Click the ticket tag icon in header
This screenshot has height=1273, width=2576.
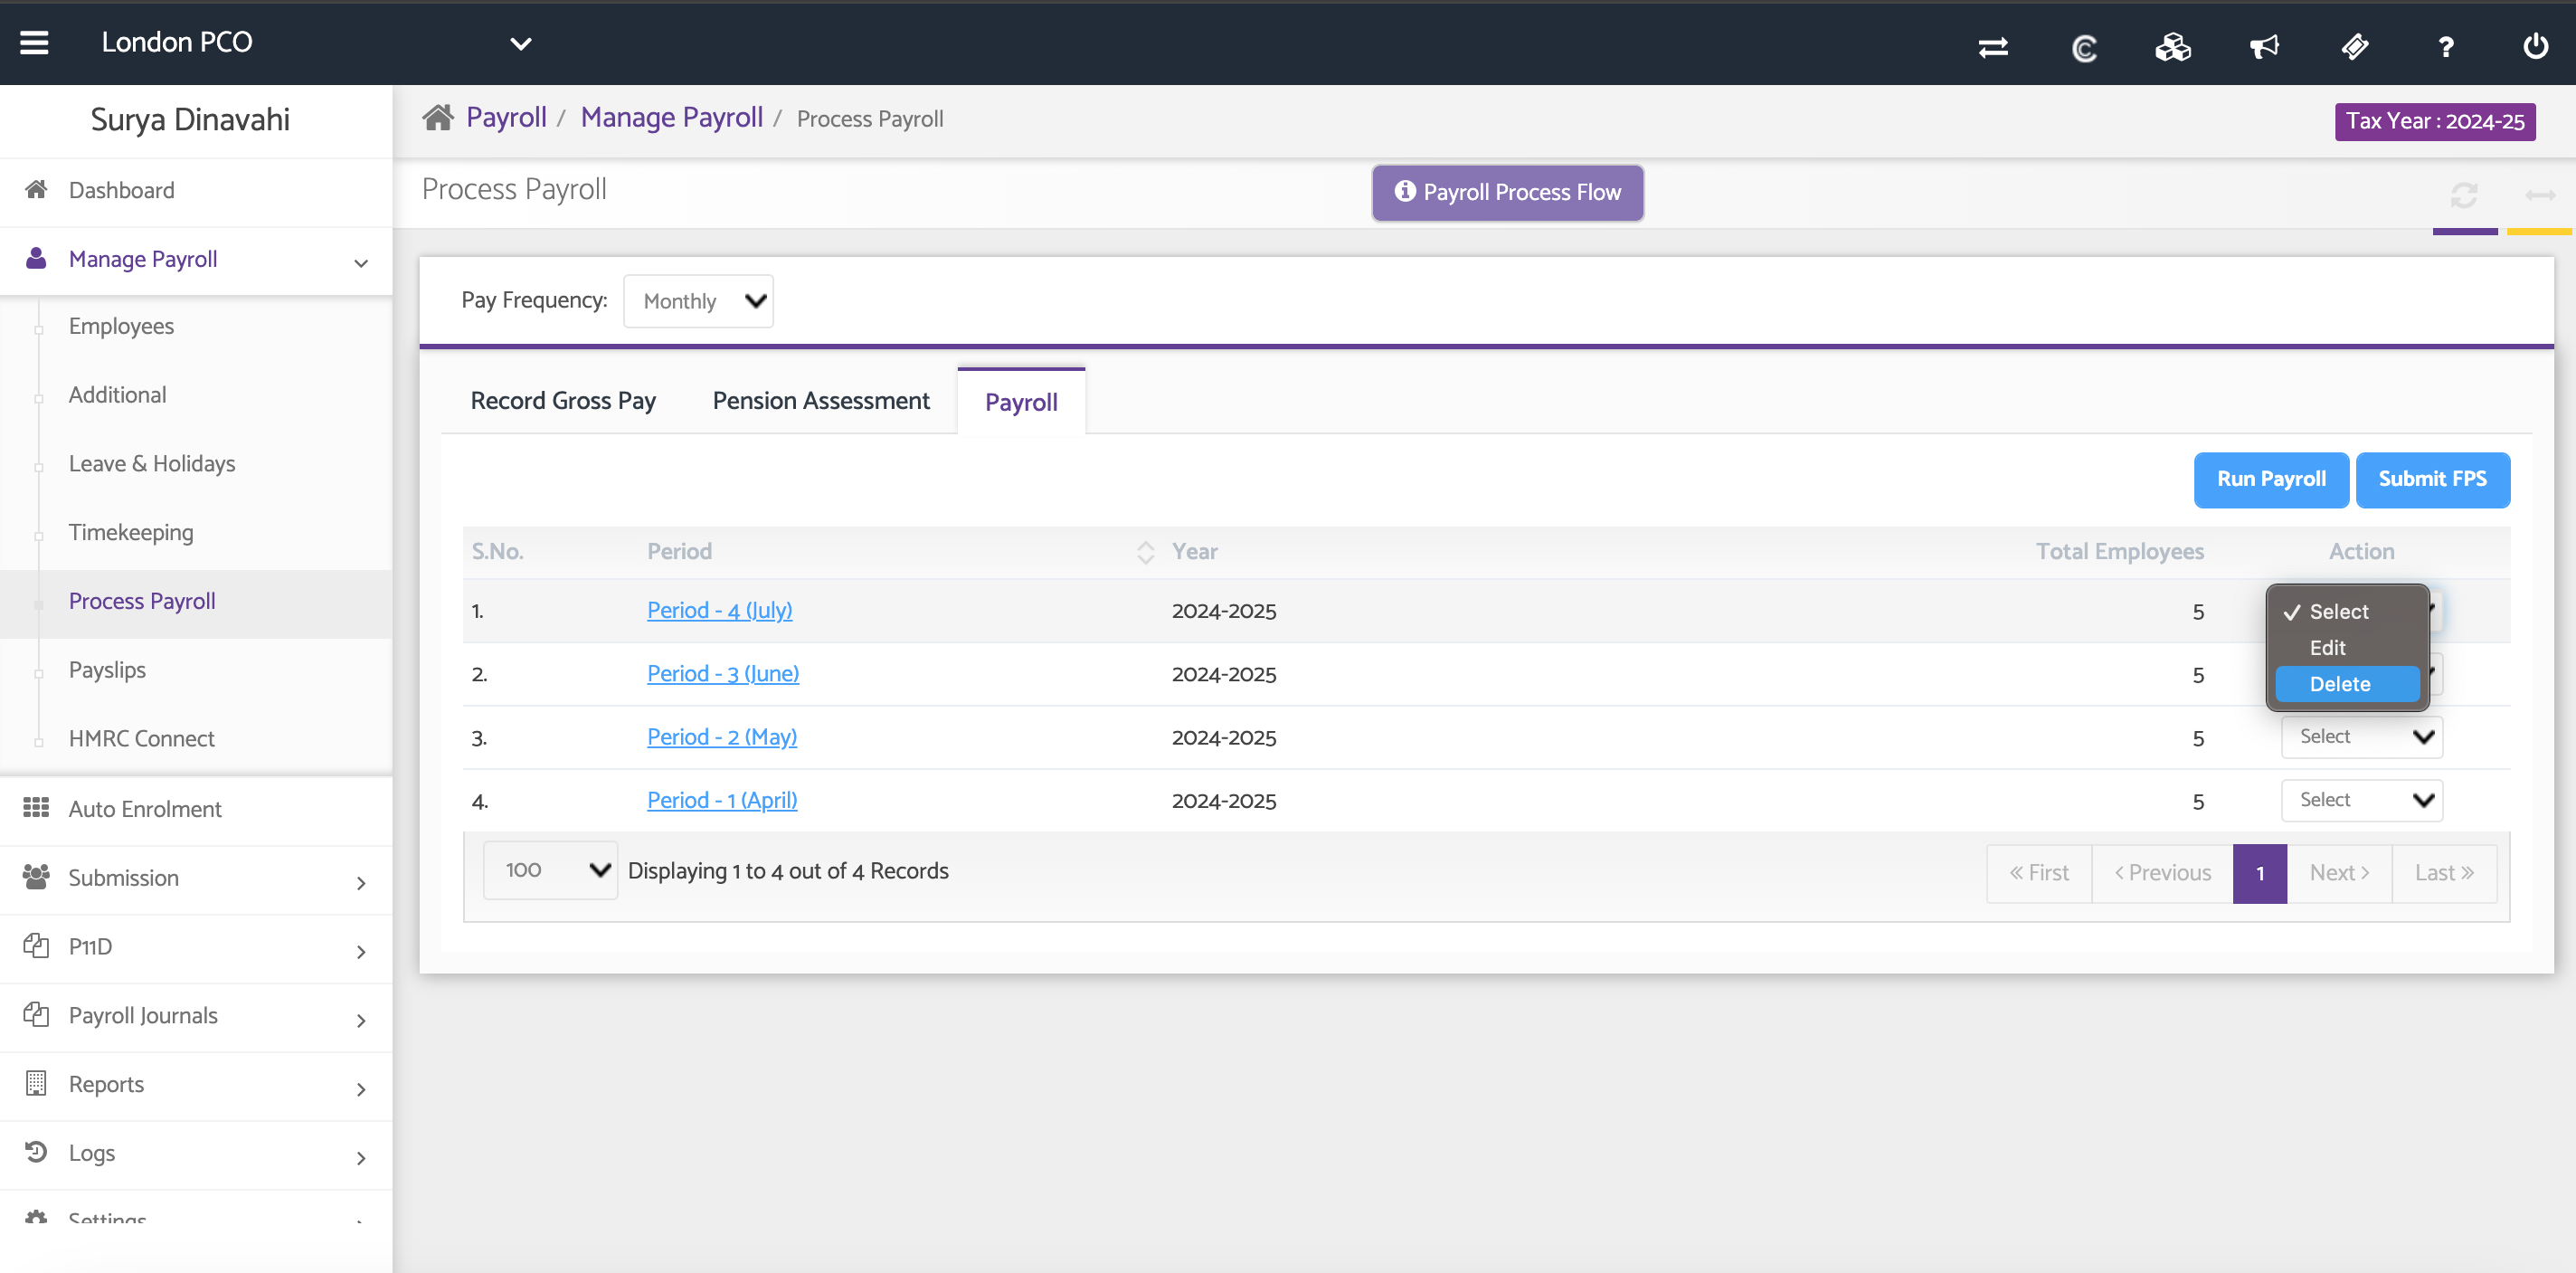click(x=2355, y=47)
